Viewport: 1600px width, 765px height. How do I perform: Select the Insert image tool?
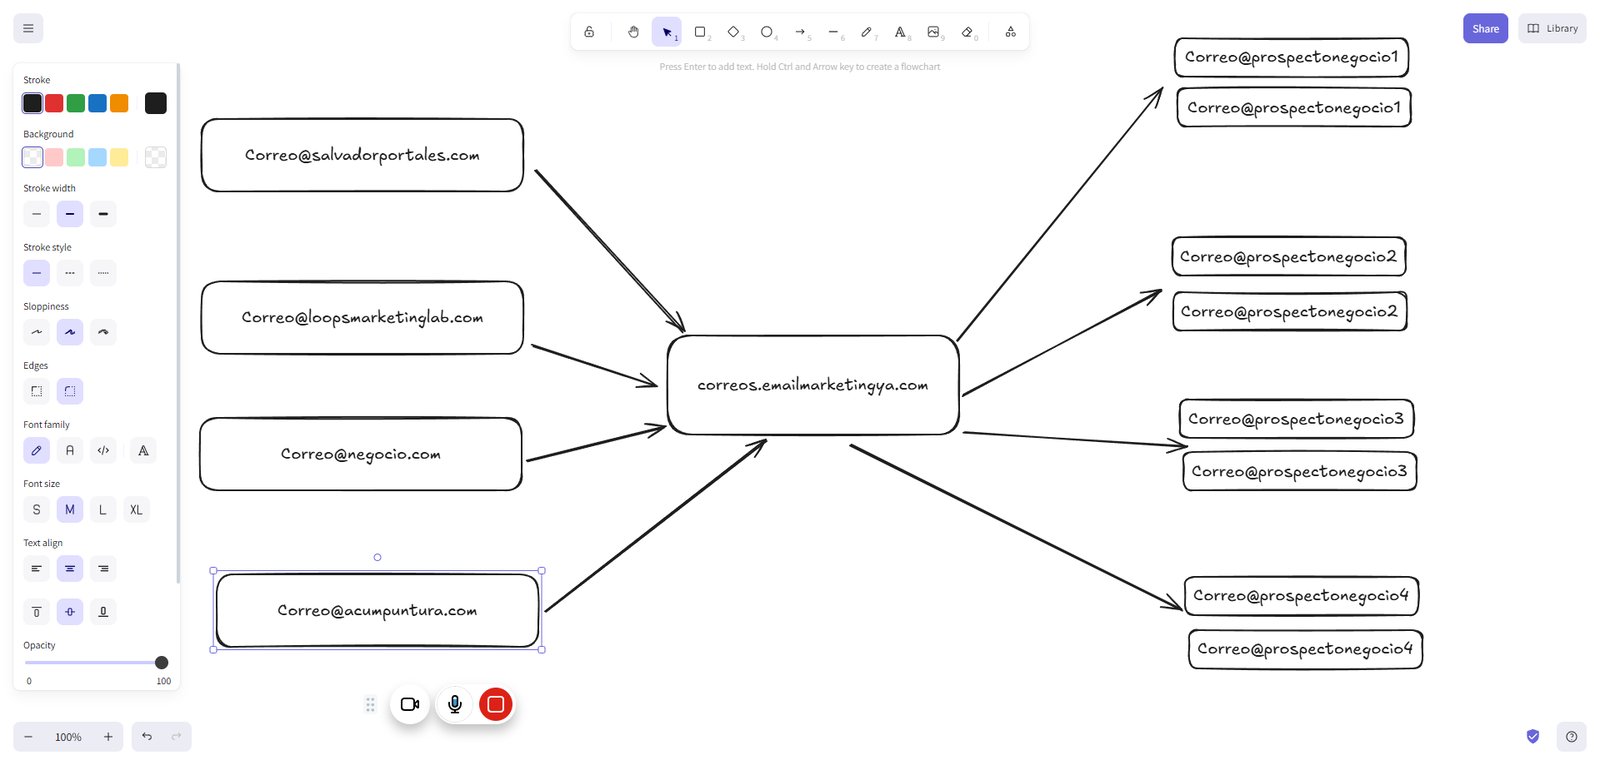click(933, 32)
